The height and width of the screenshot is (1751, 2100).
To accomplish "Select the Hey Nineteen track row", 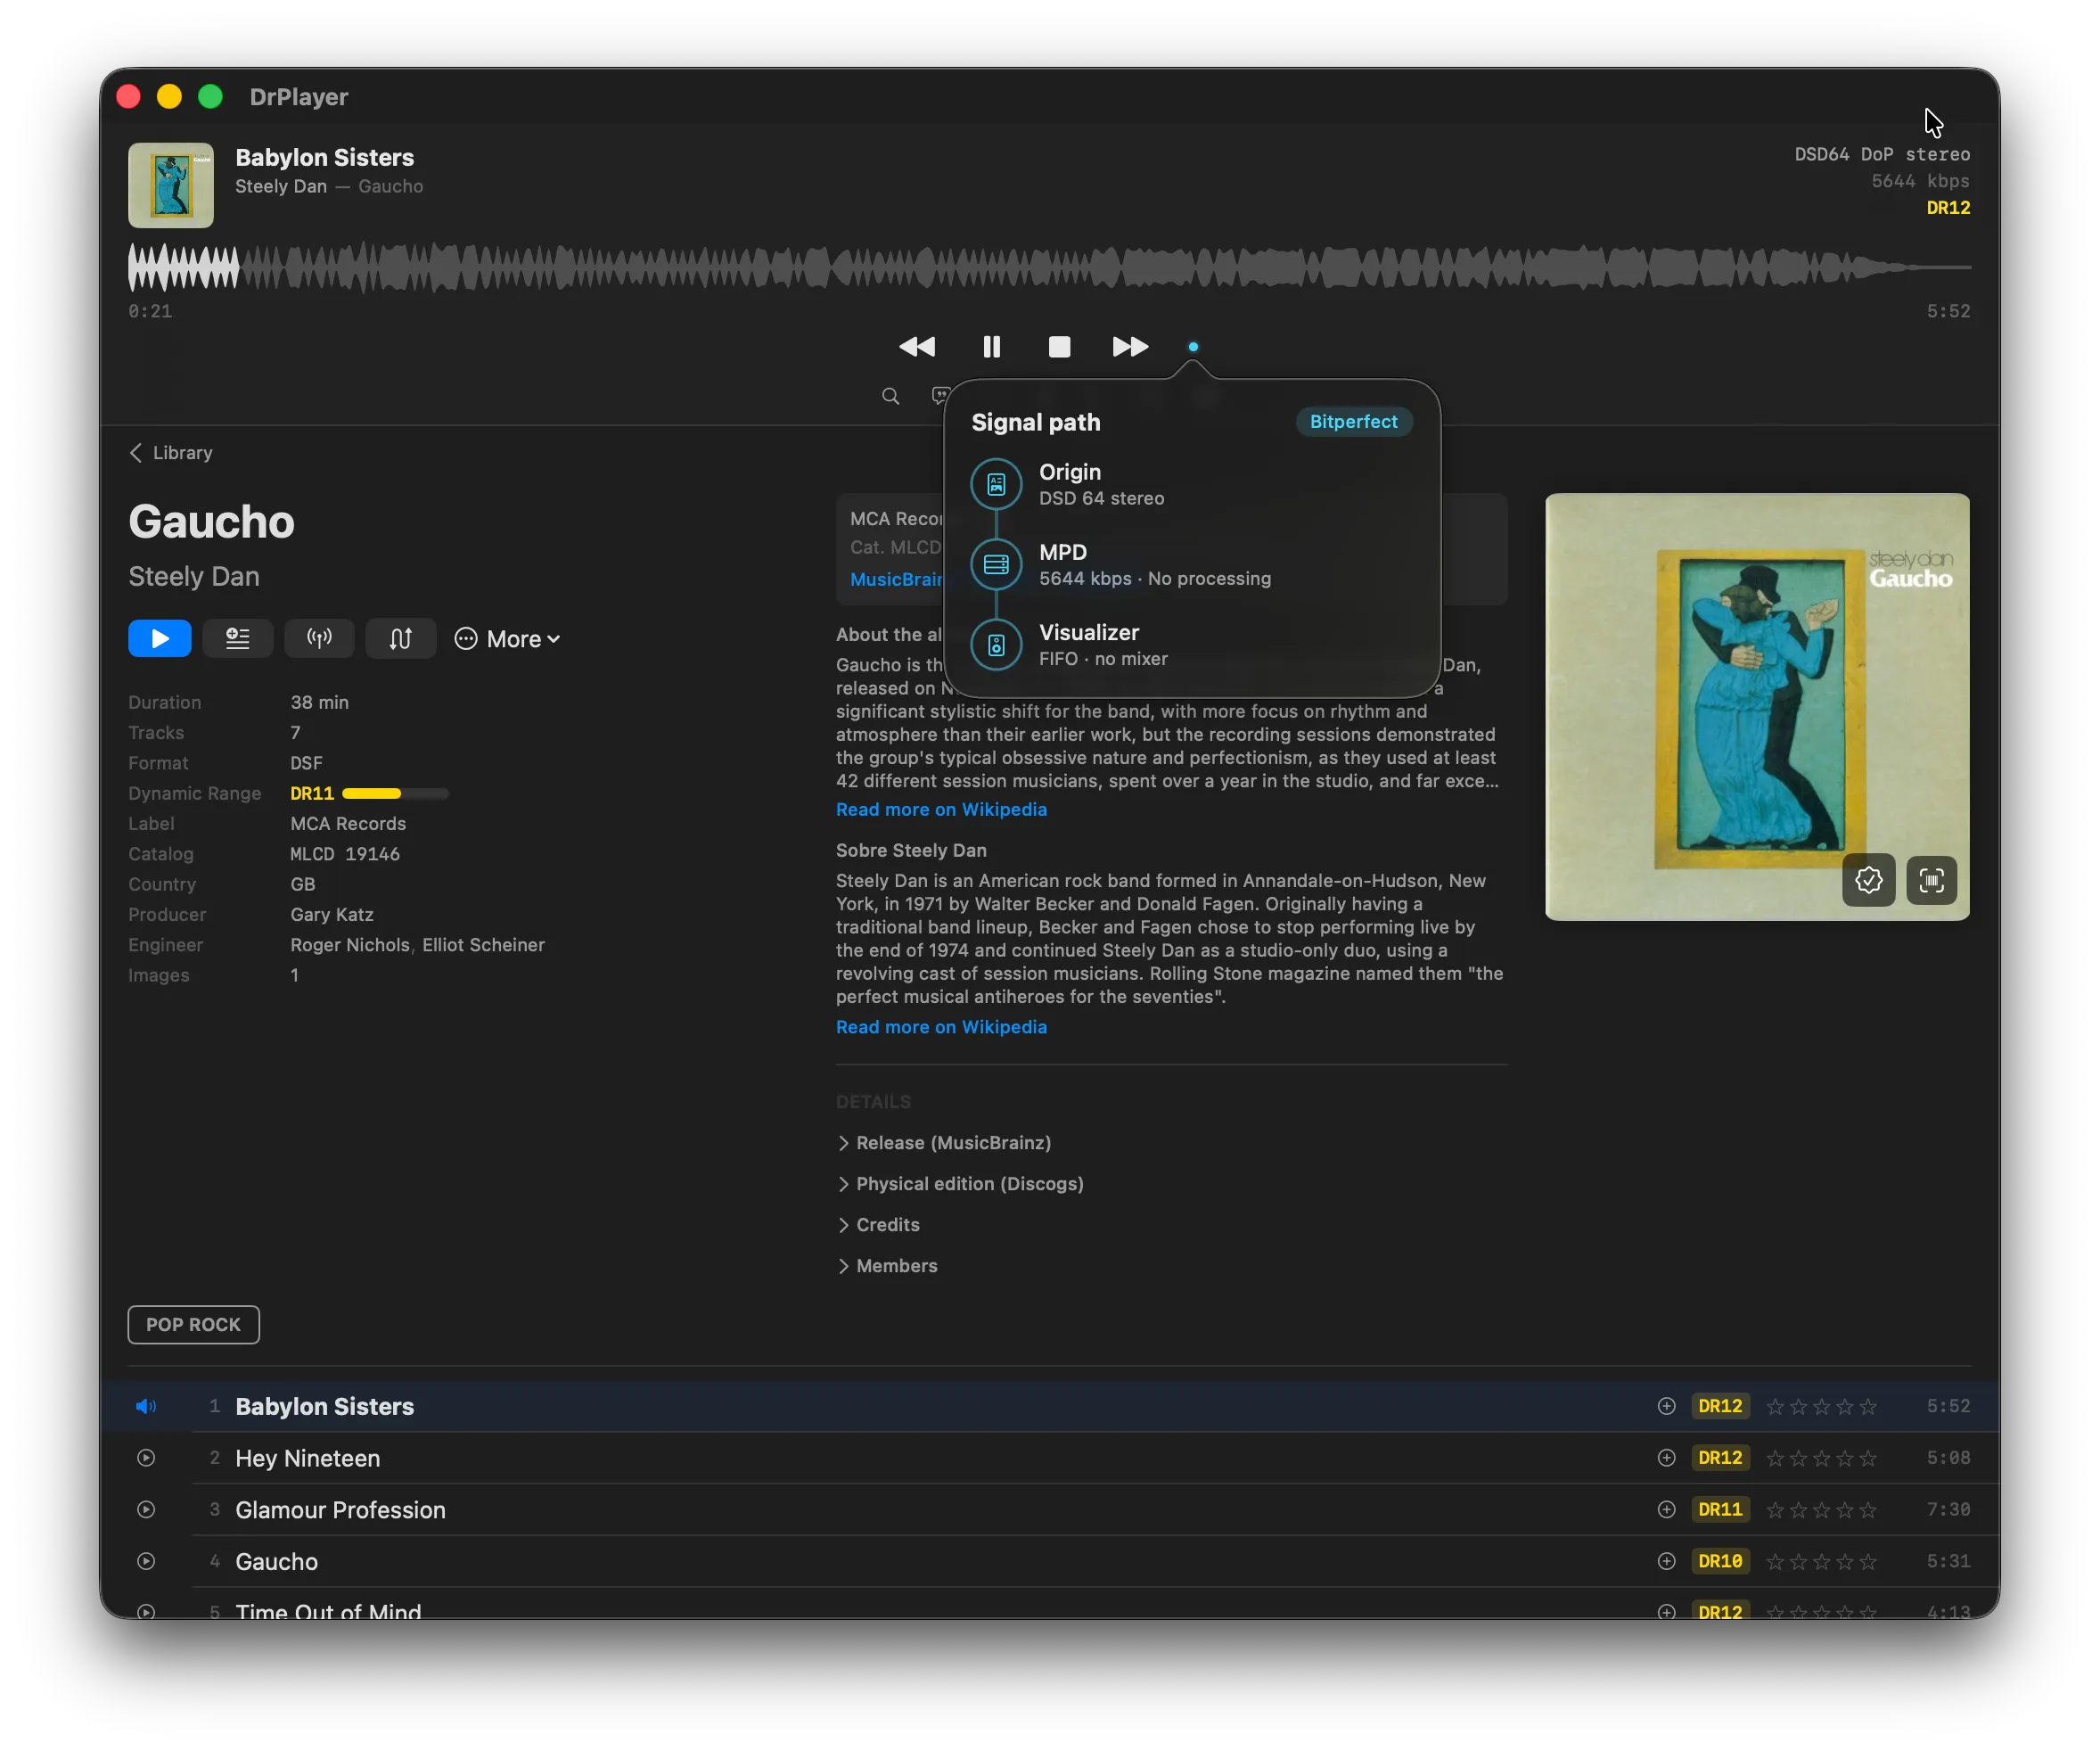I will [x=1050, y=1458].
